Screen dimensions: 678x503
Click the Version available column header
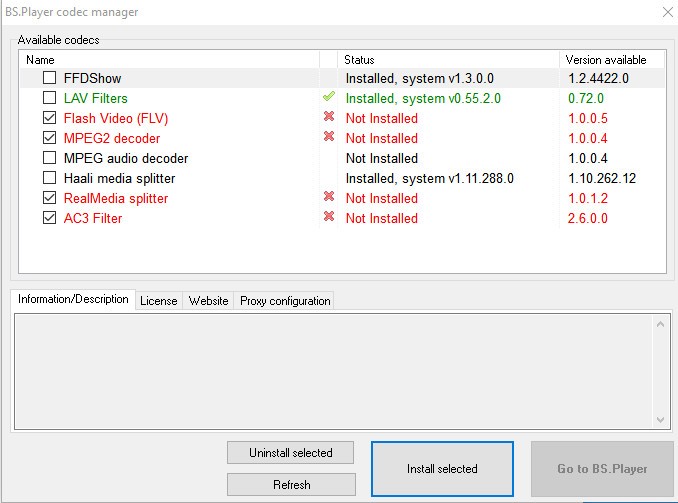(612, 60)
